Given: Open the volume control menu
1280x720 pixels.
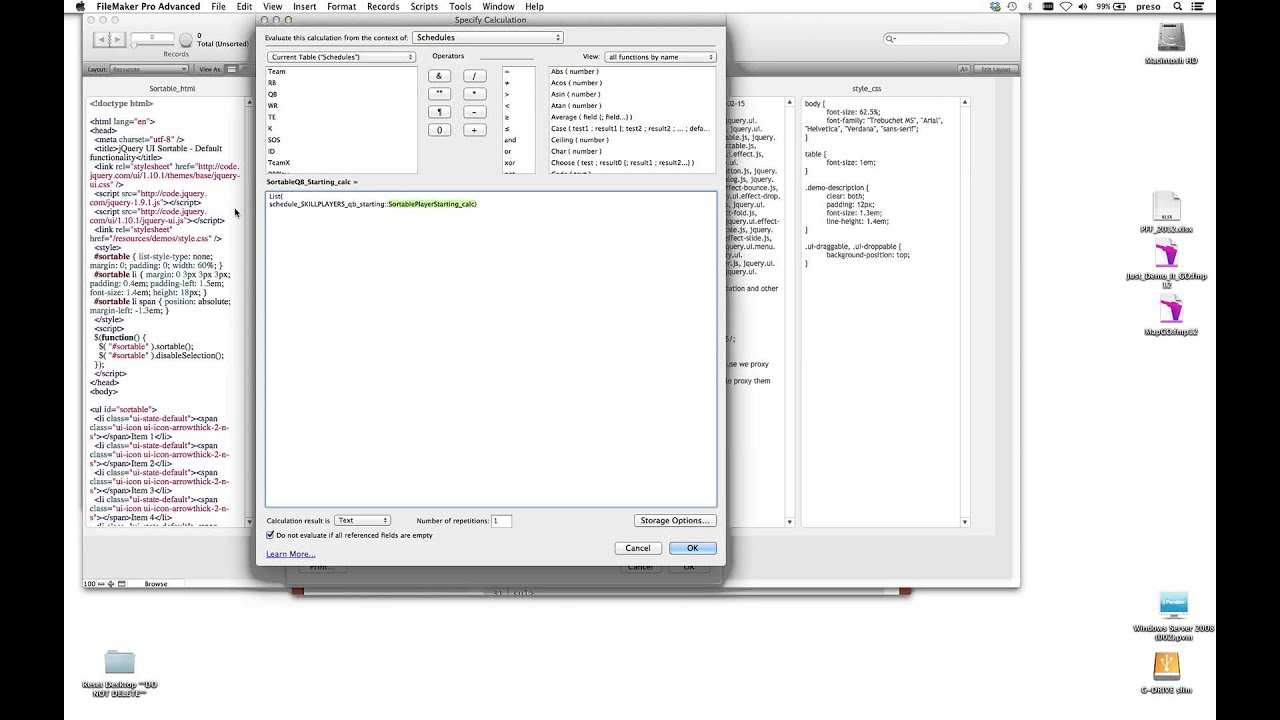Looking at the screenshot, I should (x=1084, y=6).
